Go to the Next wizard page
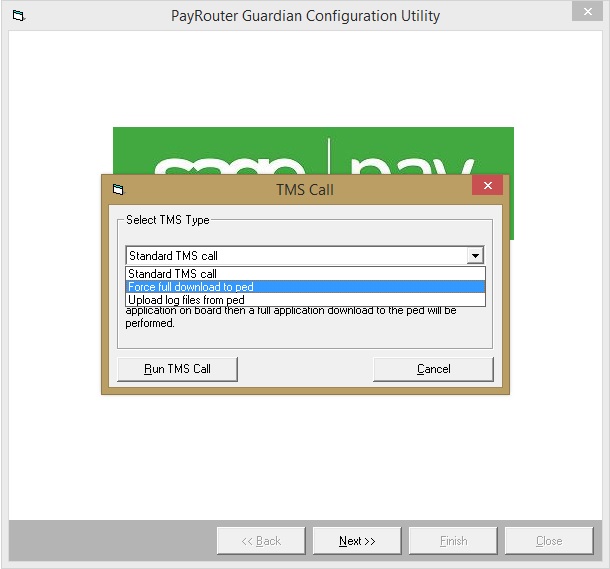 pyautogui.click(x=357, y=541)
